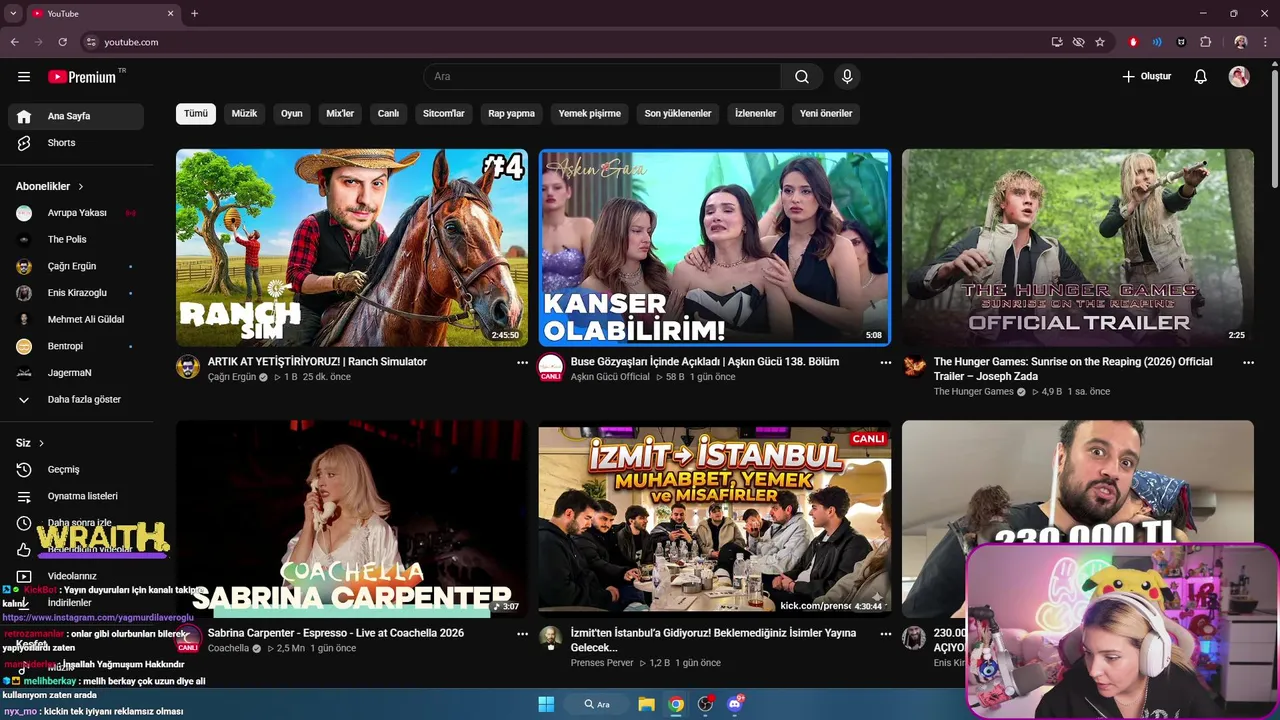
Task: Open Mehmet Ali Güldal subscription
Action: [x=76, y=320]
